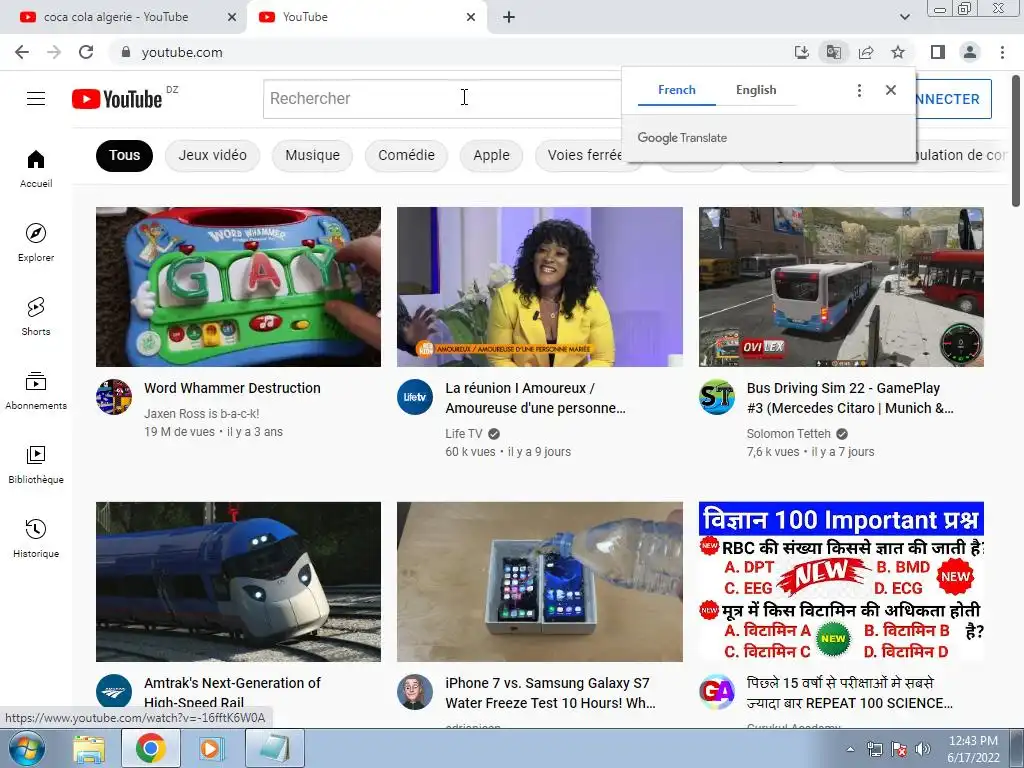The image size is (1024, 768).
Task: Click Bus Driving Sim 22 title link
Action: coord(850,398)
